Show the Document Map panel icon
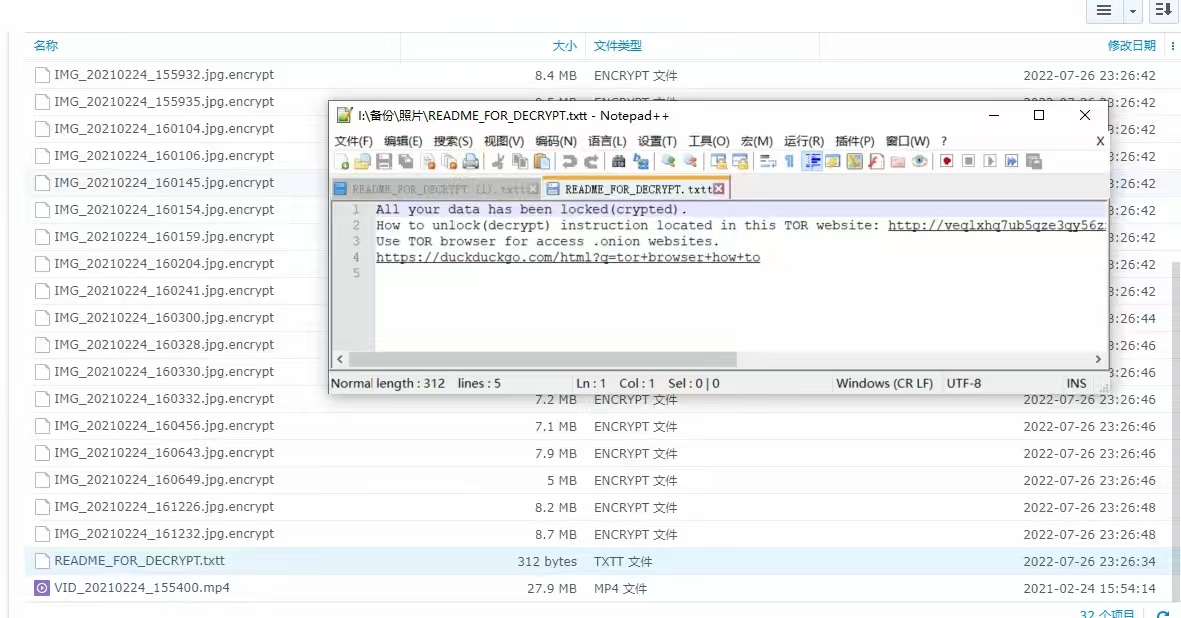The width and height of the screenshot is (1181, 618). tap(854, 161)
